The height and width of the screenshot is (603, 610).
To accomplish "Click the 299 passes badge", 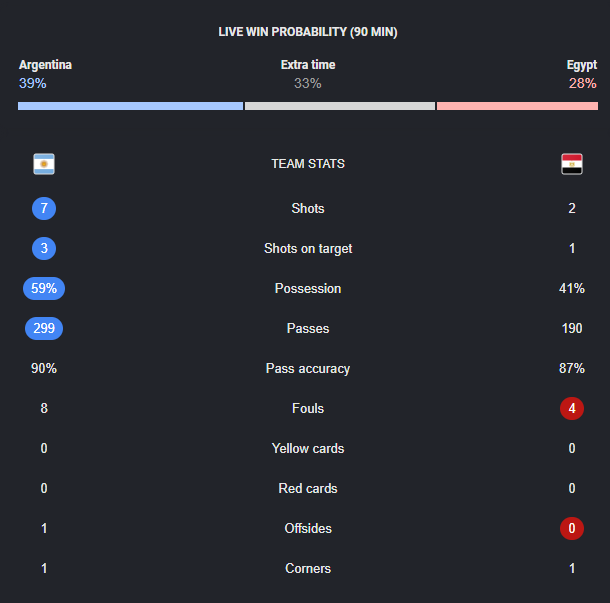I will pyautogui.click(x=44, y=328).
